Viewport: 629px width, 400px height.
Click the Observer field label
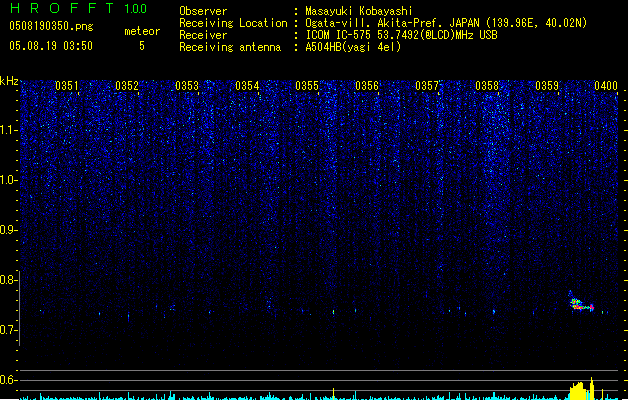203,11
